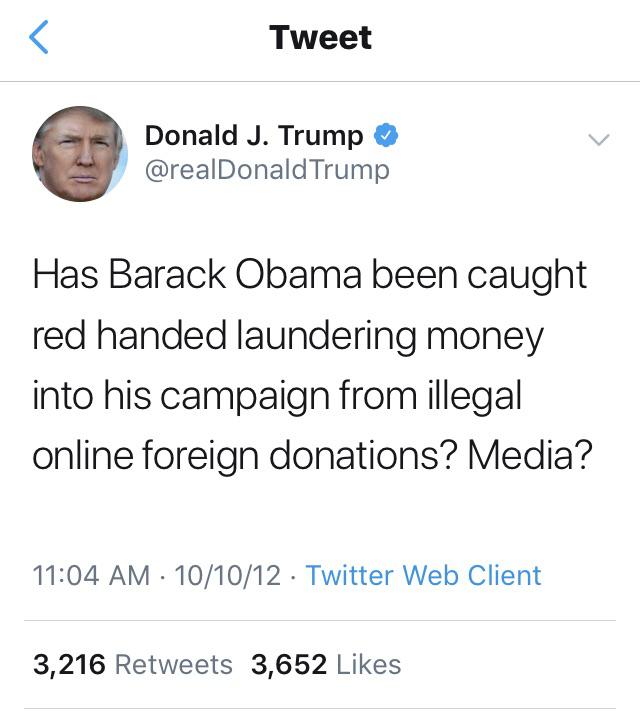The width and height of the screenshot is (640, 715).
Task: View the Likes list label
Action: point(369,664)
